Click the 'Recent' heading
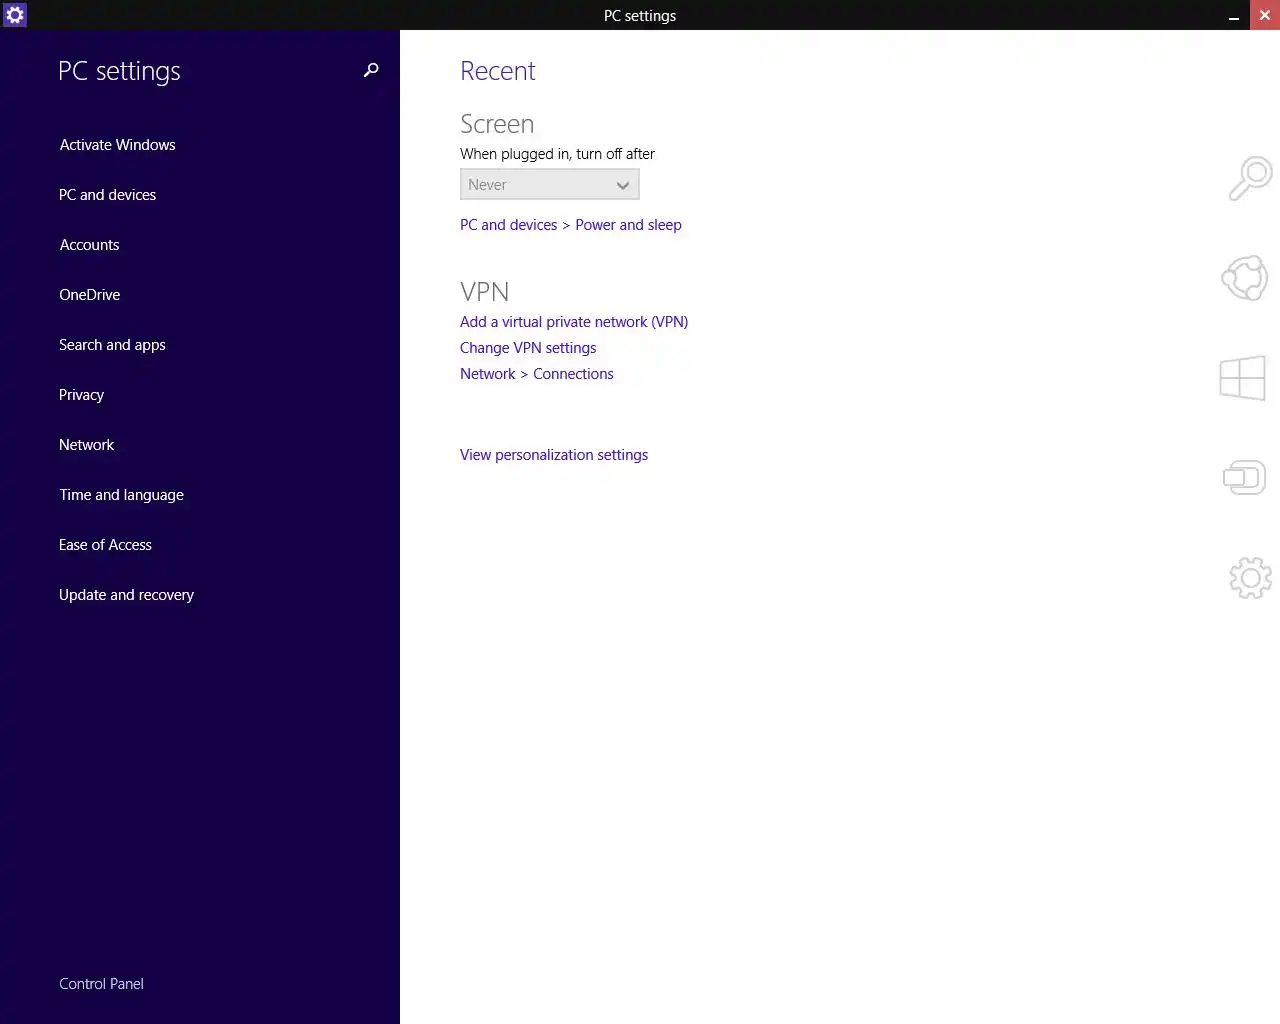Viewport: 1280px width, 1024px height. click(x=497, y=71)
